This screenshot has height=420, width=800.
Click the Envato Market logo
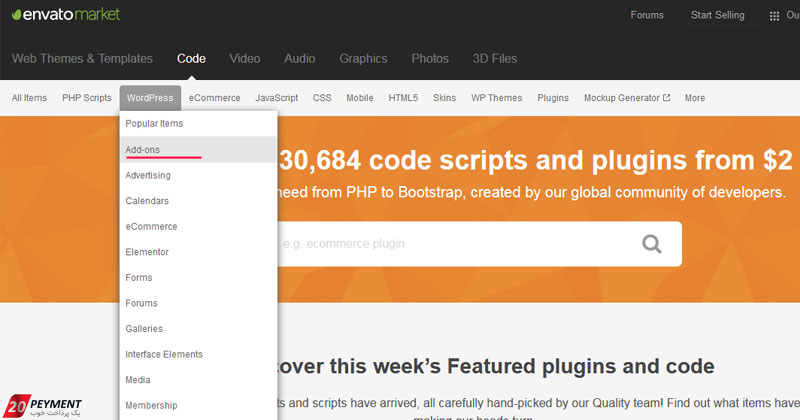point(66,14)
